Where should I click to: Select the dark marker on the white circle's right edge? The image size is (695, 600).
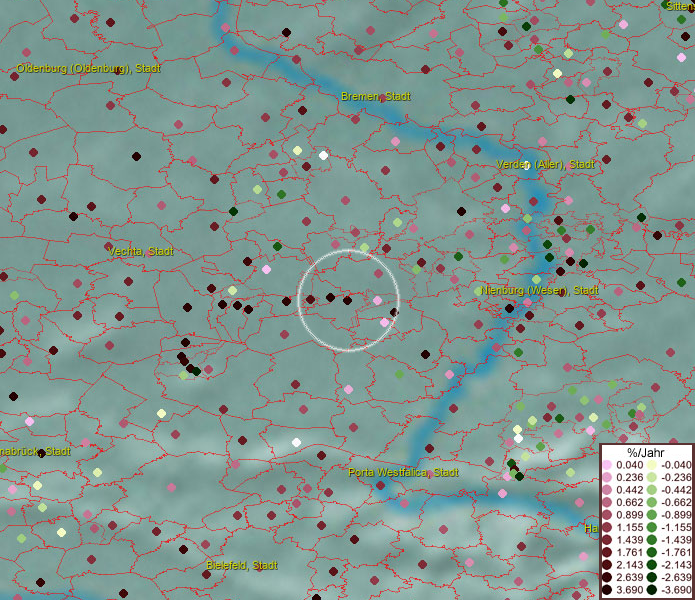394,313
